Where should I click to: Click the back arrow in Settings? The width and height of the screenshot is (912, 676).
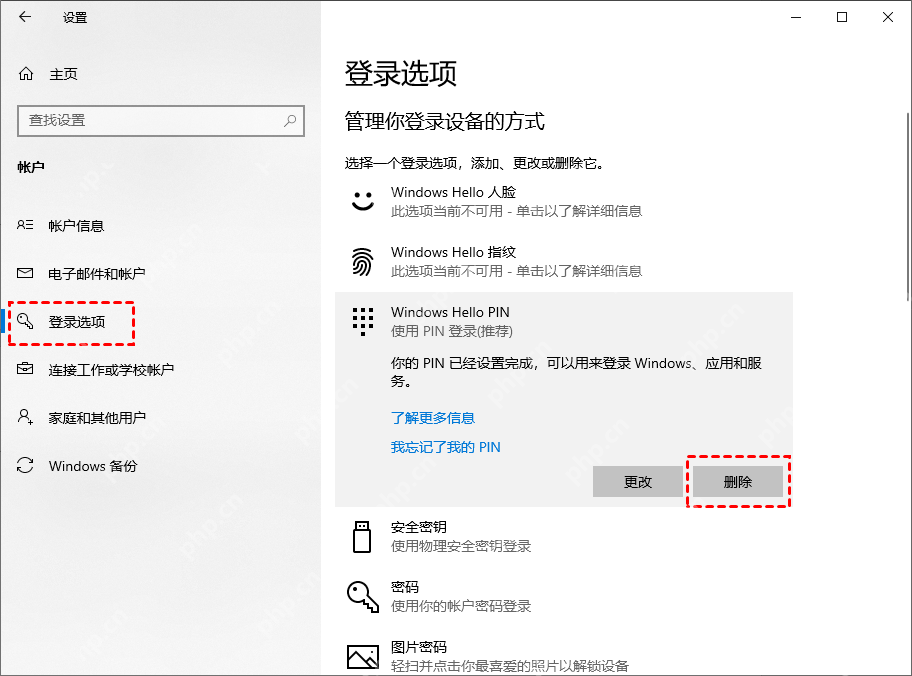[x=24, y=17]
